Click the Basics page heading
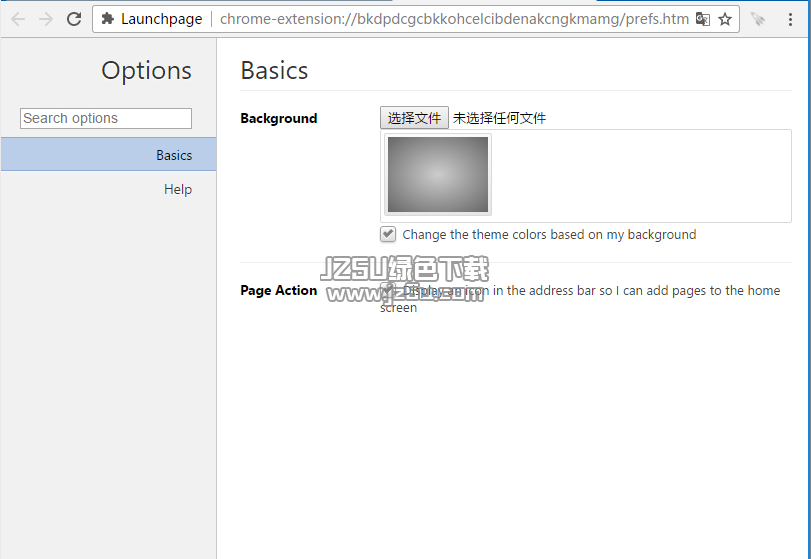811x559 pixels. pyautogui.click(x=274, y=70)
